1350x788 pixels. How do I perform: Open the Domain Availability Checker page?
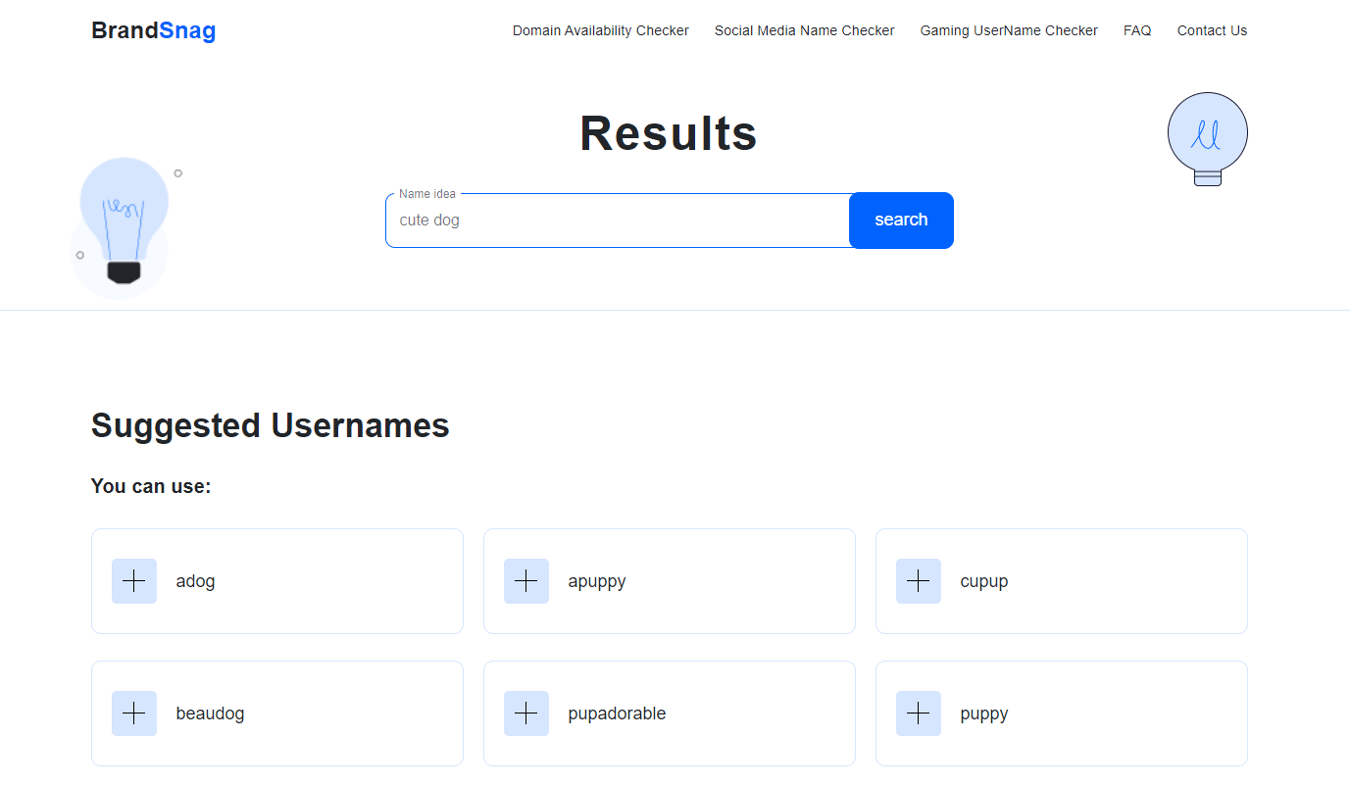(600, 30)
